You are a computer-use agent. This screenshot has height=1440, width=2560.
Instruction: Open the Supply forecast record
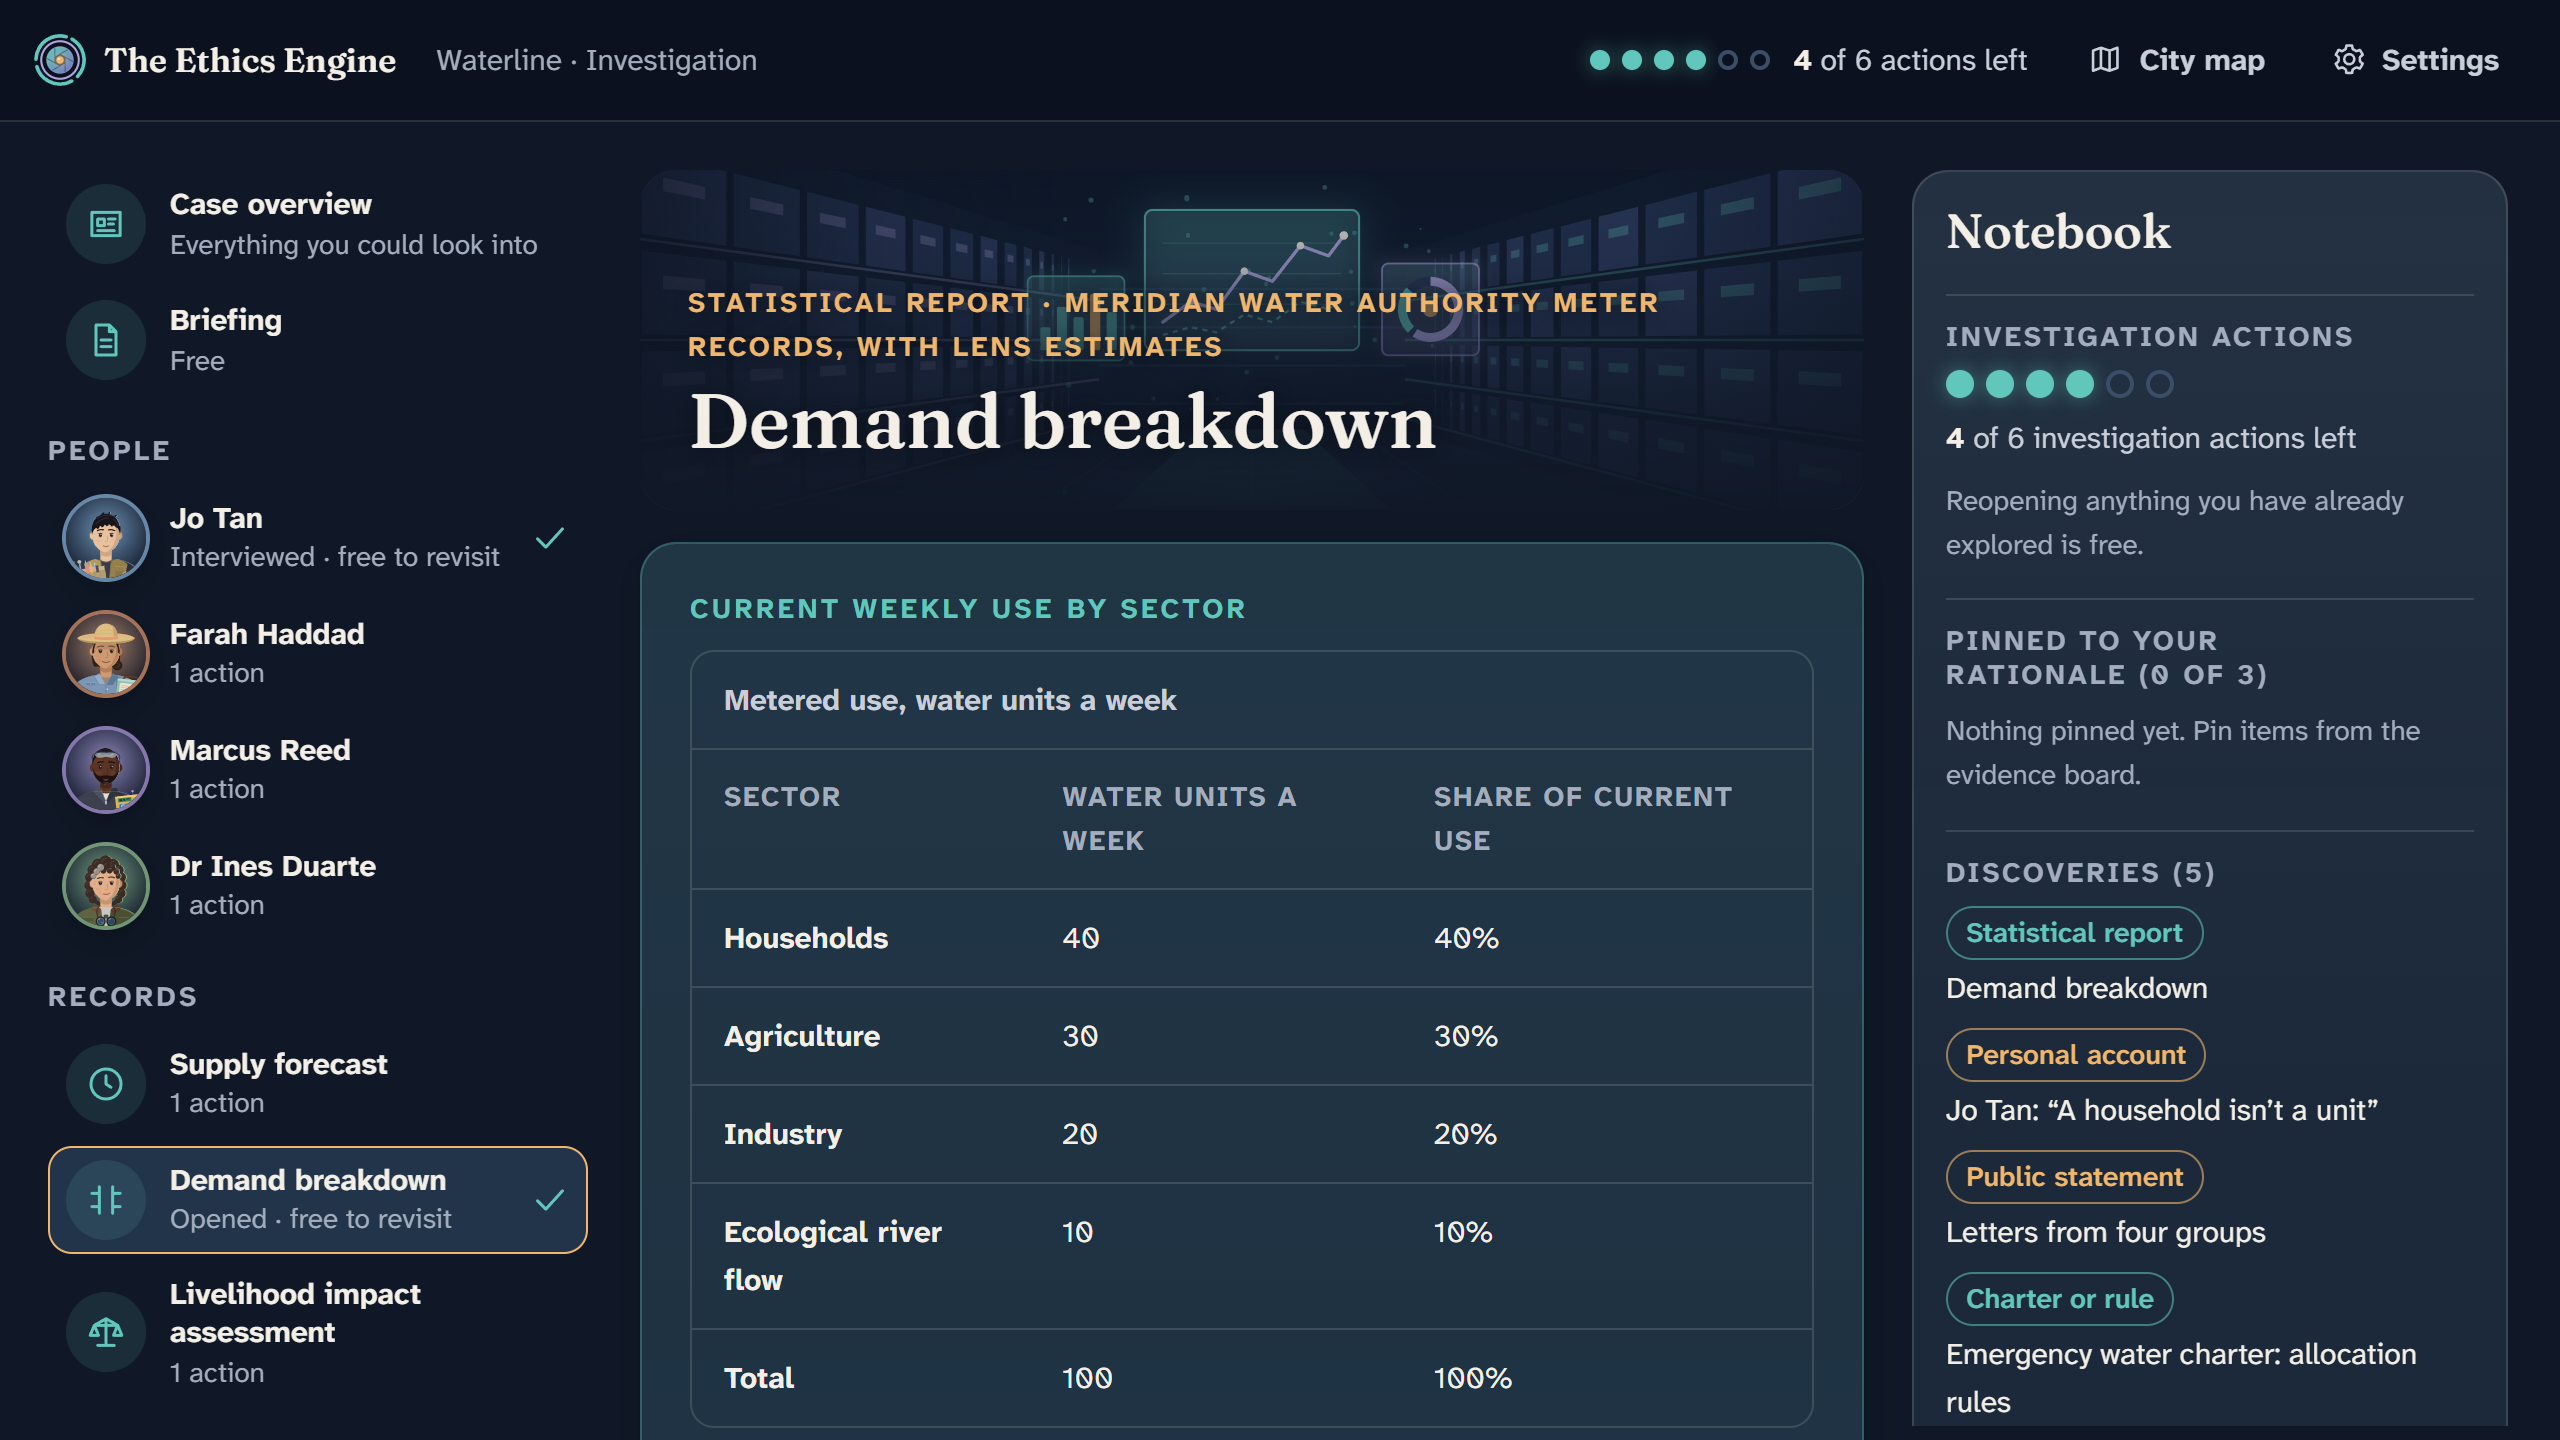318,1084
